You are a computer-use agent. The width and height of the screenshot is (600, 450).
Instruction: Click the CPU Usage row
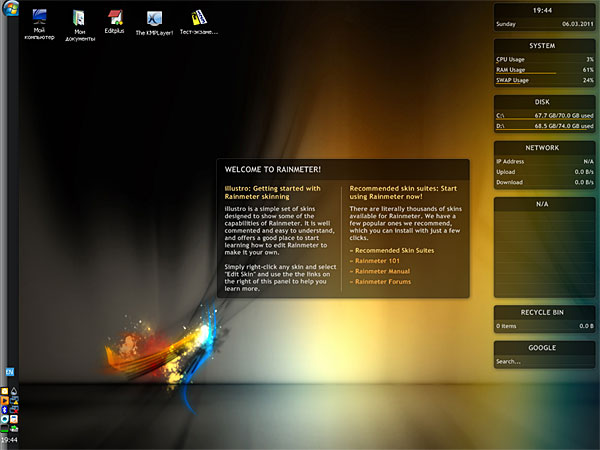click(x=545, y=60)
